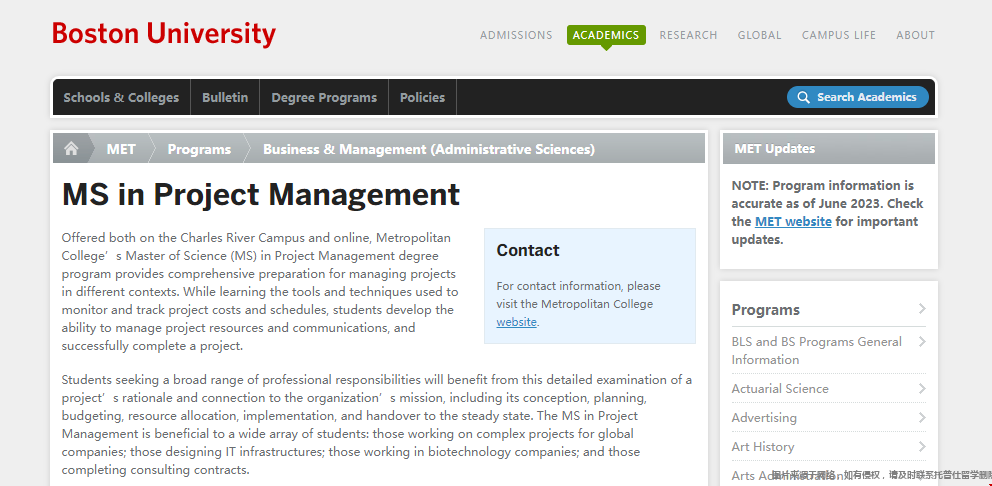
Task: Go to MET in the breadcrumb
Action: coord(121,149)
